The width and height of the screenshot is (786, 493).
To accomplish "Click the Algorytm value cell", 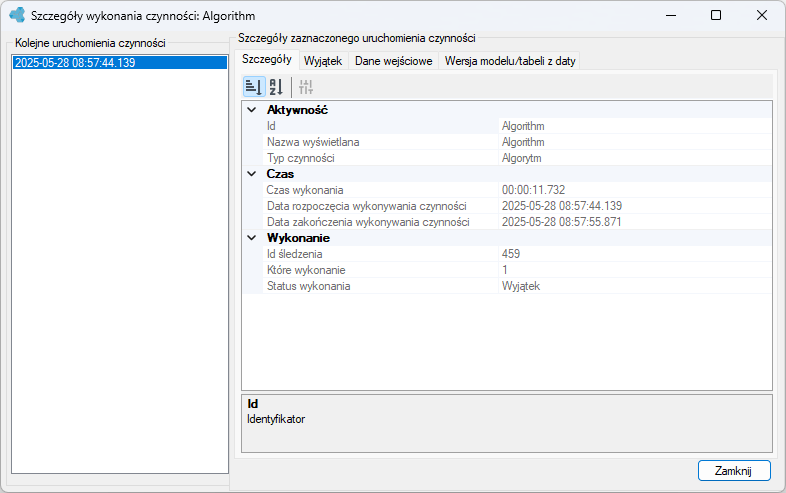I will [x=635, y=158].
